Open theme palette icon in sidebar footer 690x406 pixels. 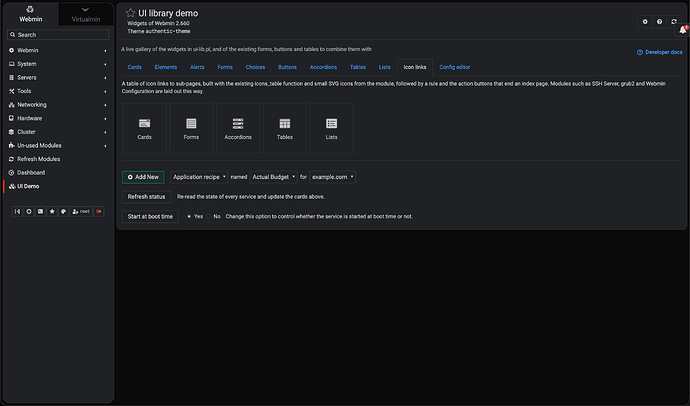coord(63,212)
